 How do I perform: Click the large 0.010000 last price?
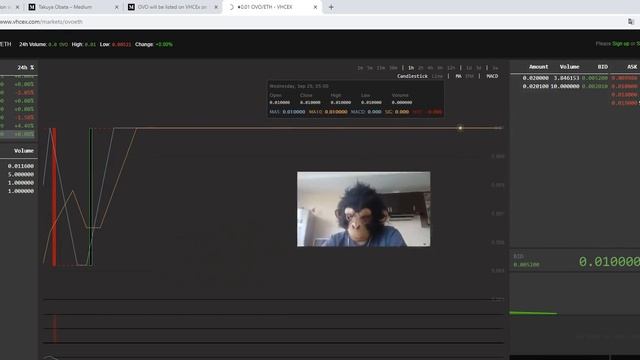pos(609,262)
